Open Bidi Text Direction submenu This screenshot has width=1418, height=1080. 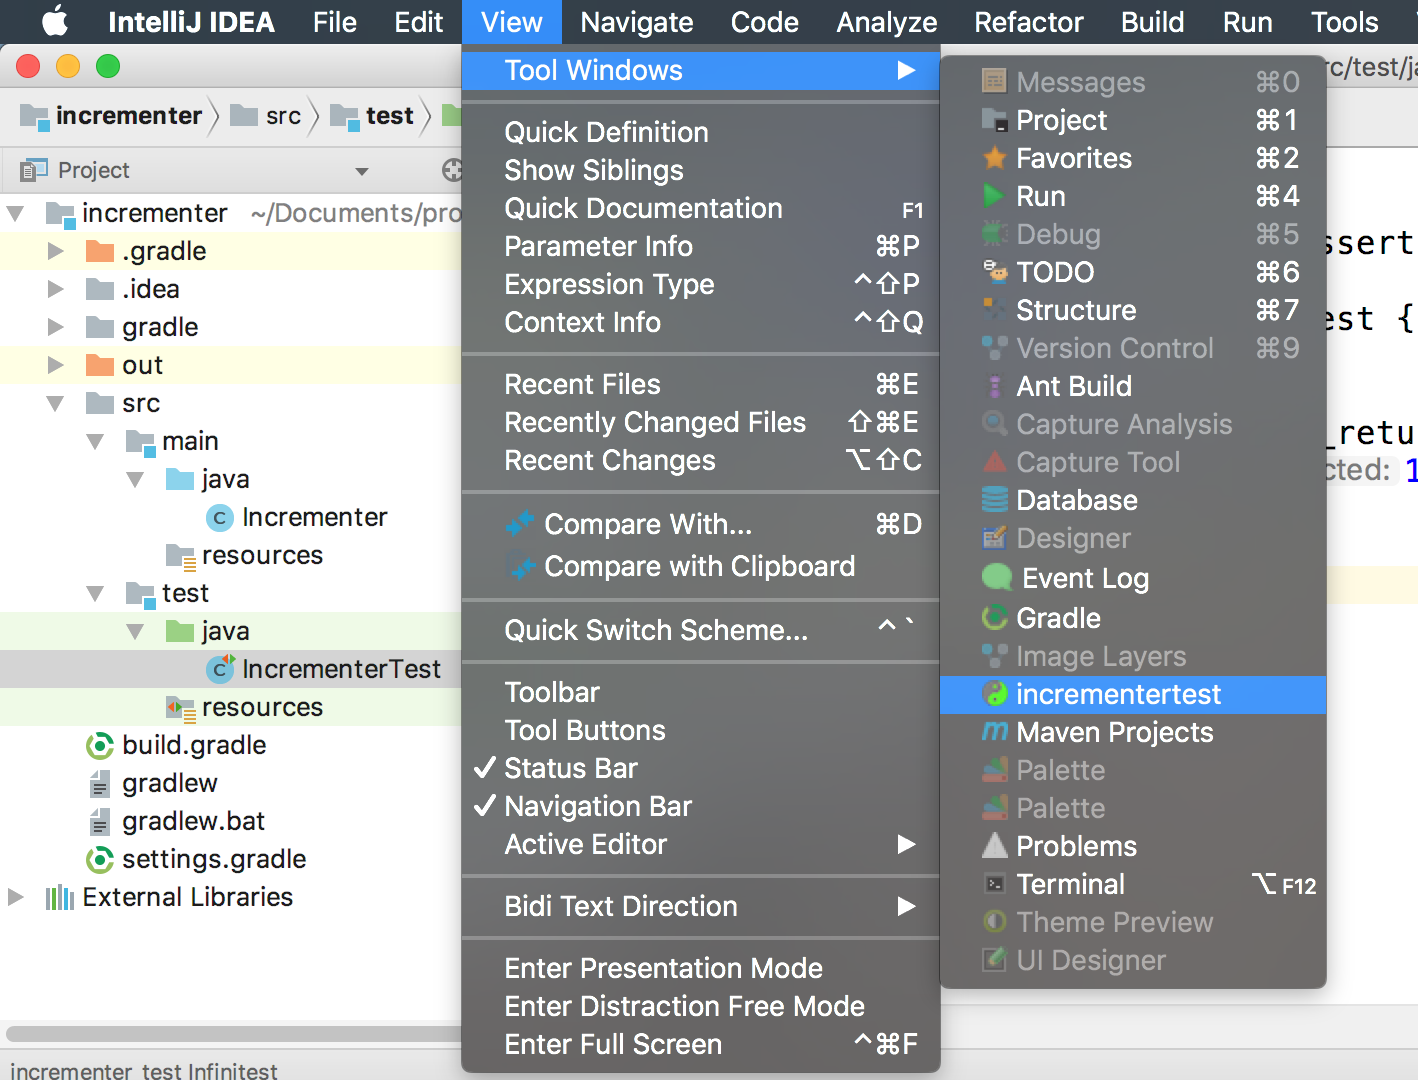(x=700, y=906)
